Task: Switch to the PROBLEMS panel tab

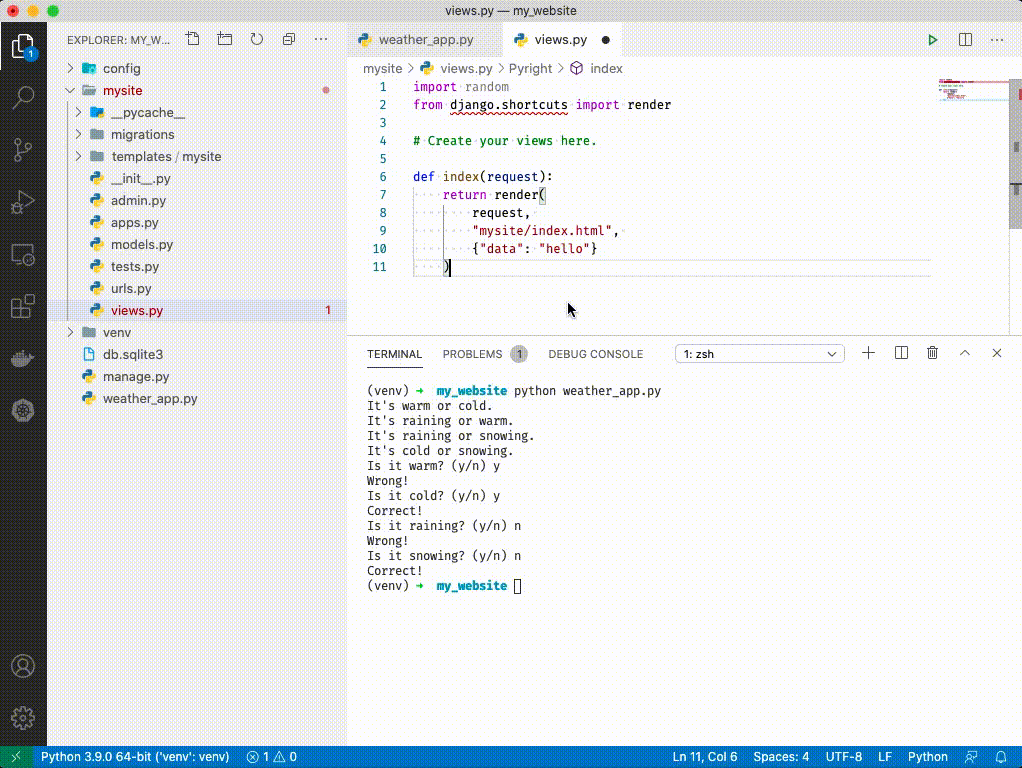Action: click(472, 354)
